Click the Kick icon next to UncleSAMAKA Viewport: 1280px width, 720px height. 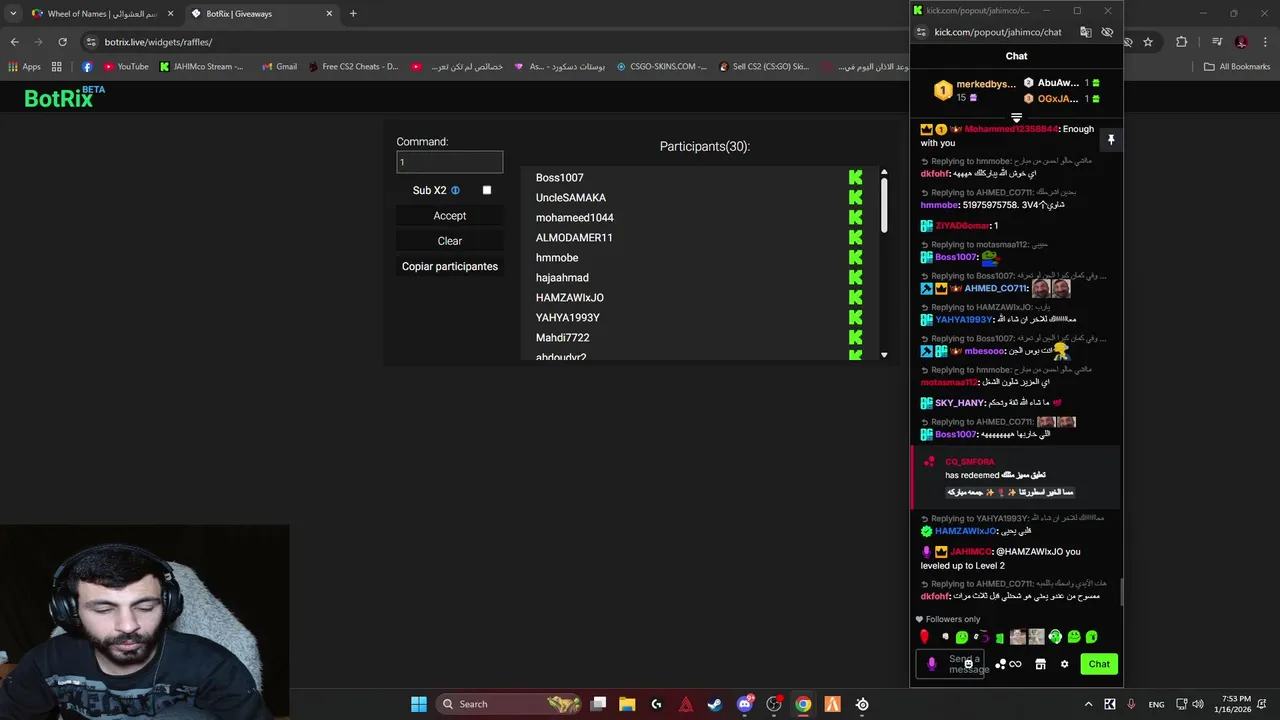point(855,197)
